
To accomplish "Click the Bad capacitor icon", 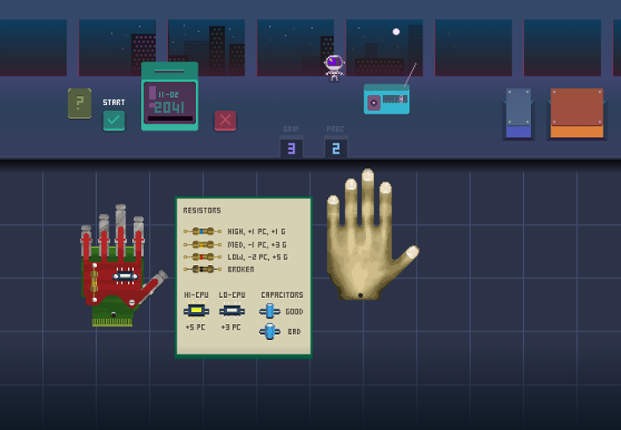I will tap(270, 331).
